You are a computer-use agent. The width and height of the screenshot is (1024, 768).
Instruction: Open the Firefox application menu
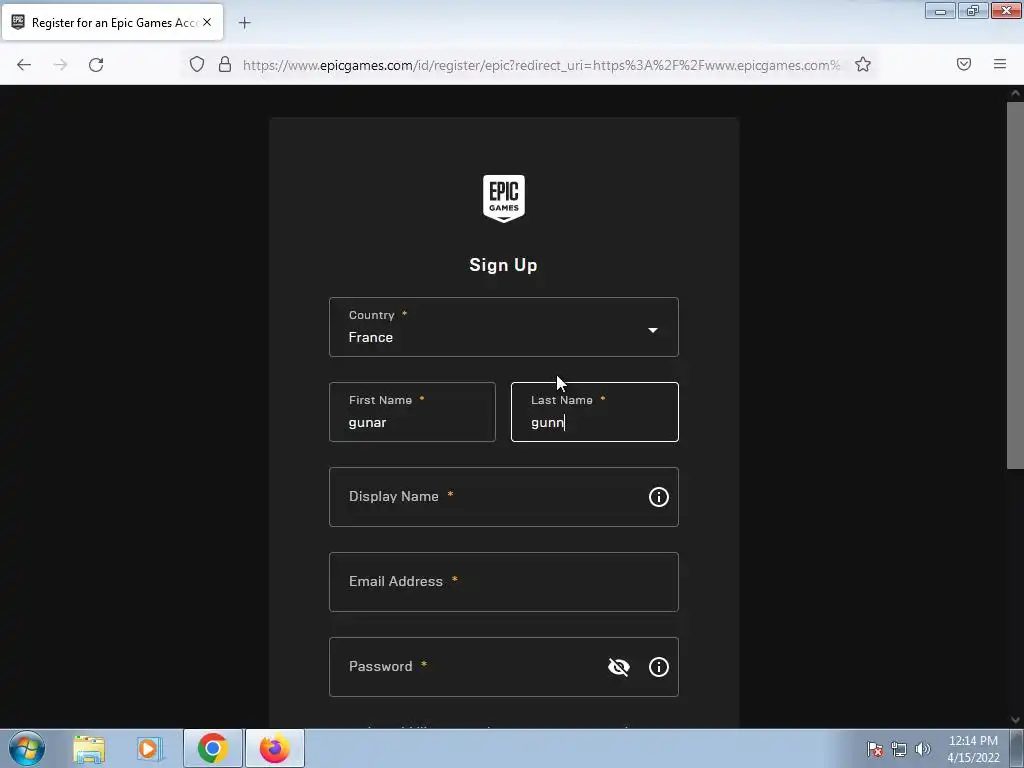coord(1000,64)
